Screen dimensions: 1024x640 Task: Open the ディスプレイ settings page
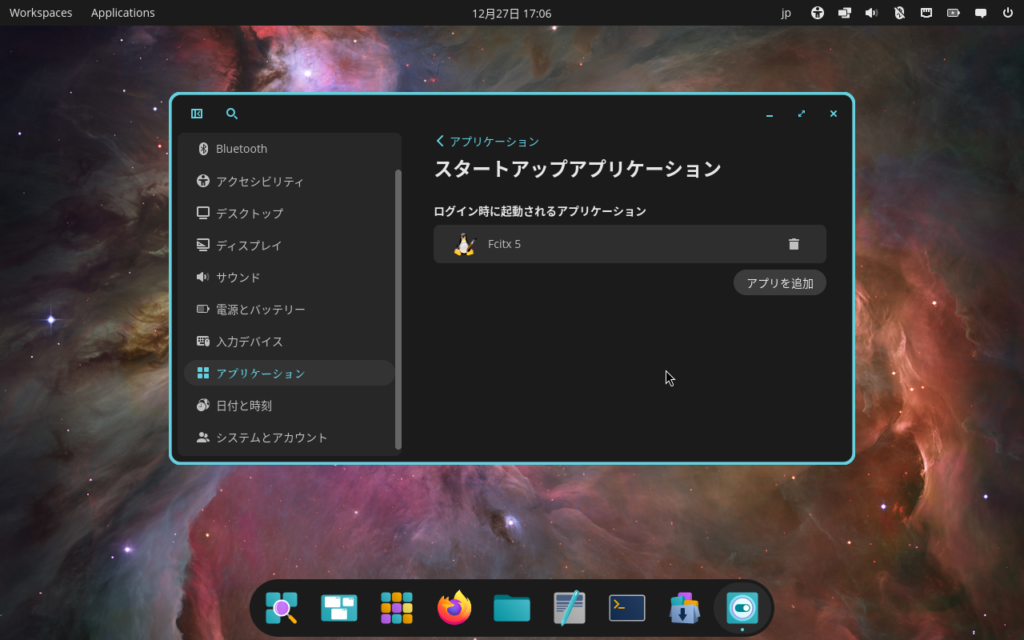[248, 246]
